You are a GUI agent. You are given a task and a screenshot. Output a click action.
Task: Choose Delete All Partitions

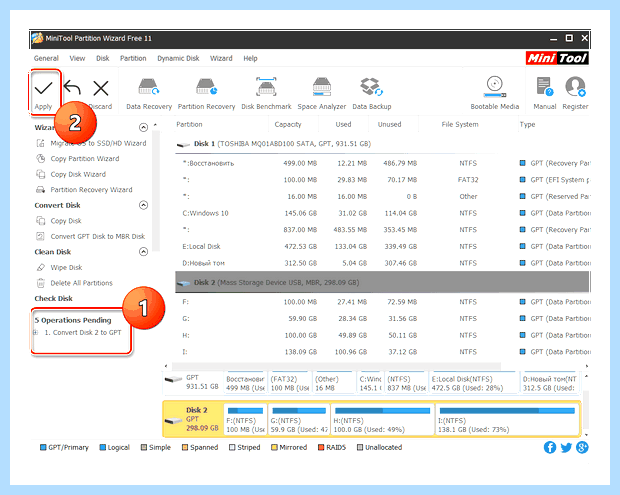81,283
